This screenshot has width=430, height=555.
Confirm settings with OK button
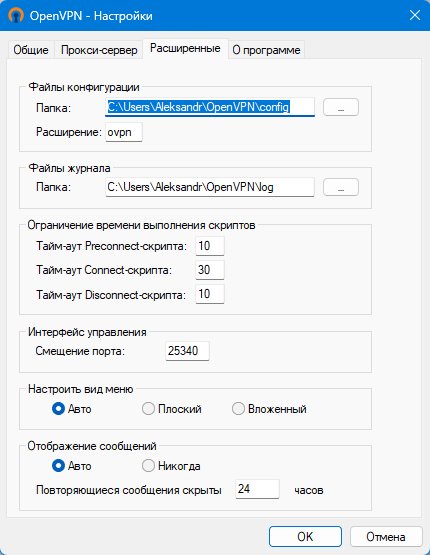[x=305, y=536]
